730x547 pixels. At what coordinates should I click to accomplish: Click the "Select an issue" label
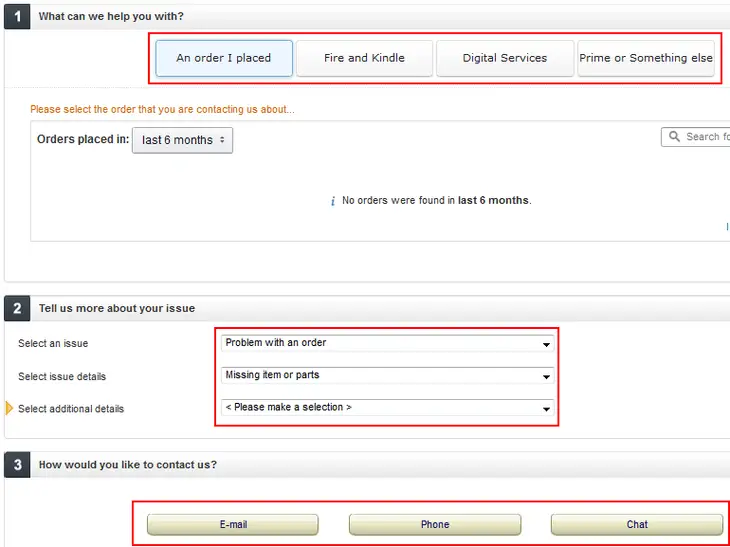pos(53,344)
